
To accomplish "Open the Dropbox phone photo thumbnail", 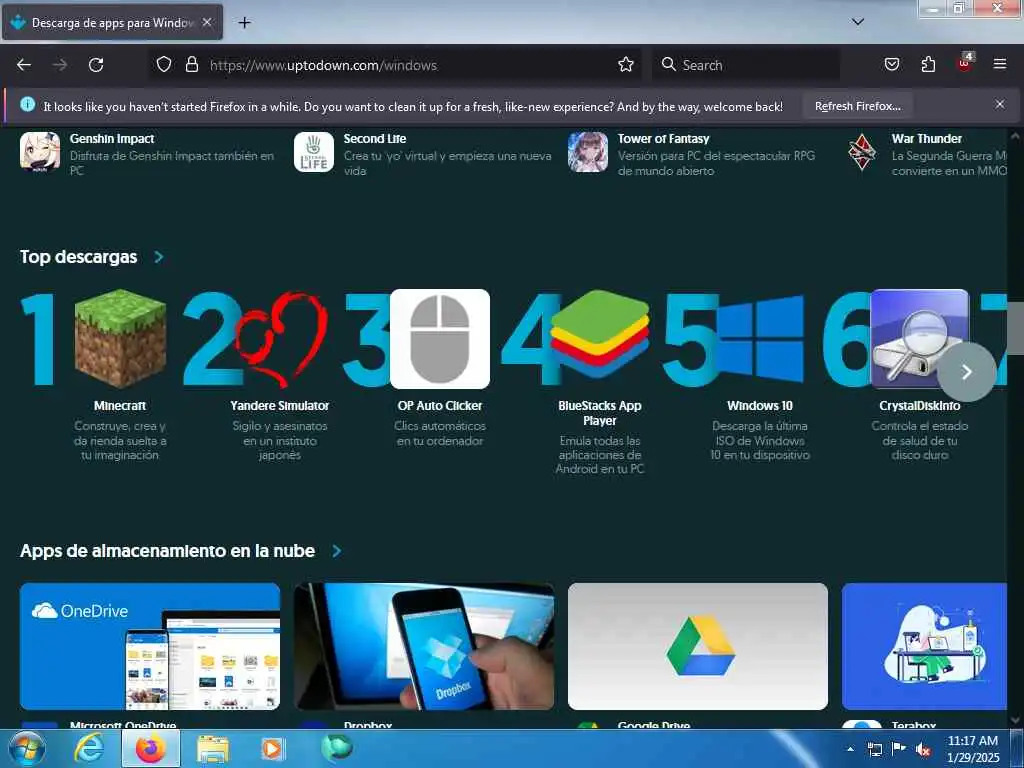I will click(x=424, y=647).
